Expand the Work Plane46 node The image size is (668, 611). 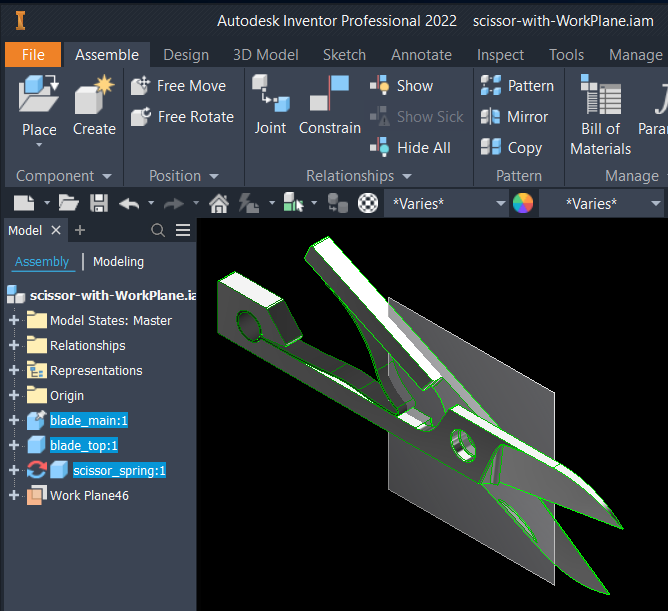tap(14, 495)
